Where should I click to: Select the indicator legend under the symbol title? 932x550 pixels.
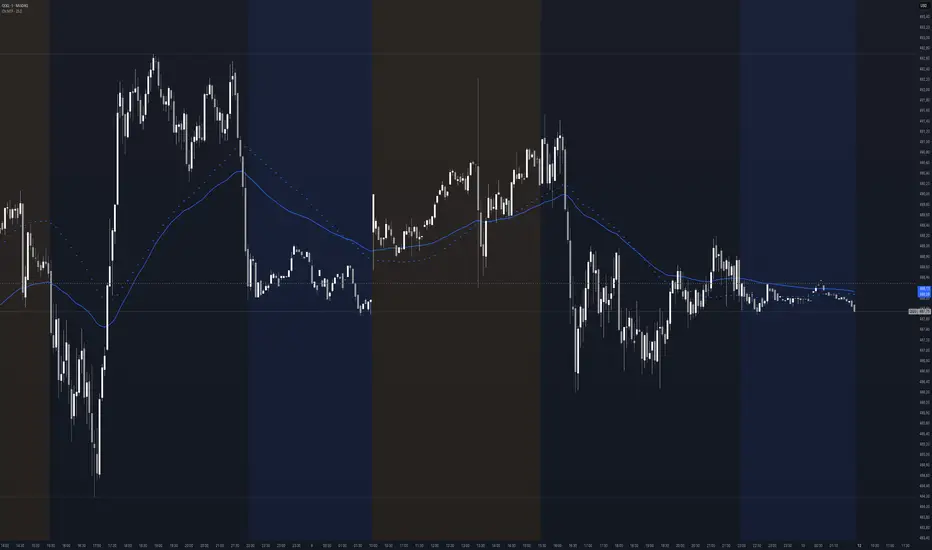pos(12,11)
